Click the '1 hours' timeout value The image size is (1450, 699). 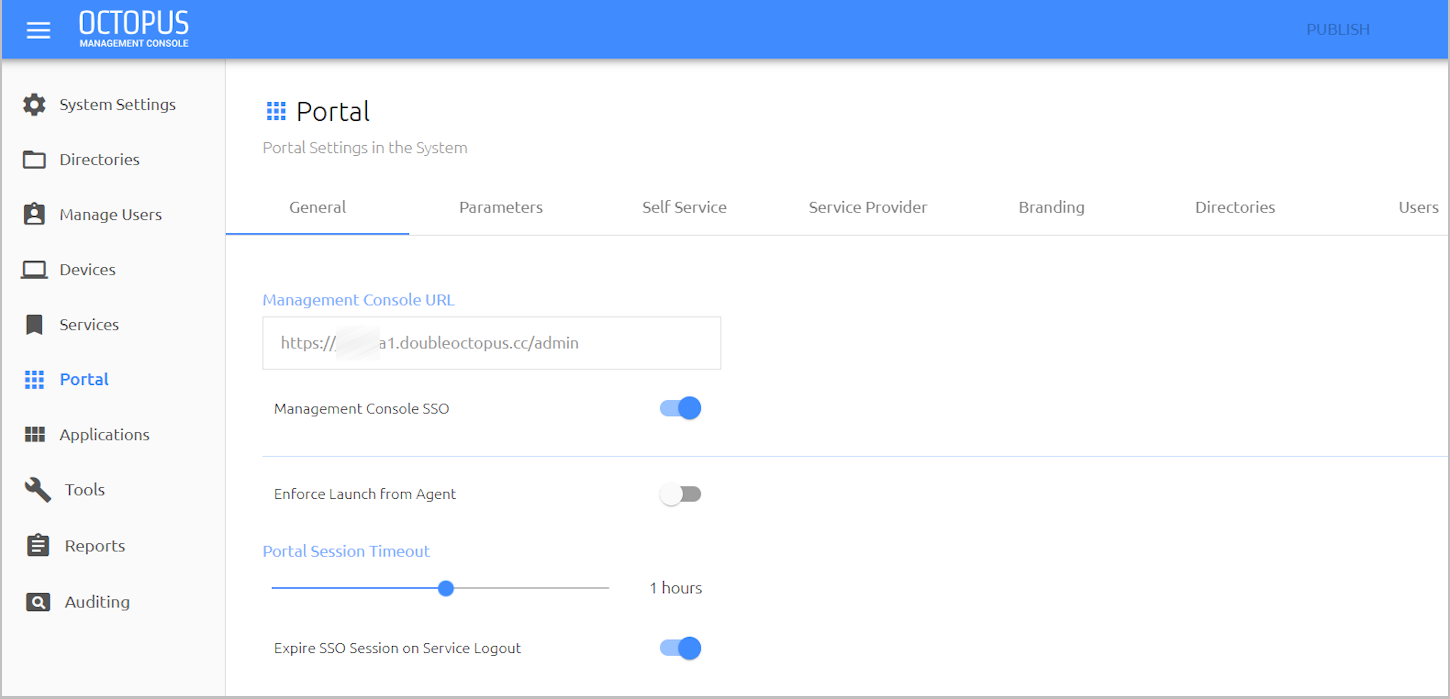coord(676,588)
